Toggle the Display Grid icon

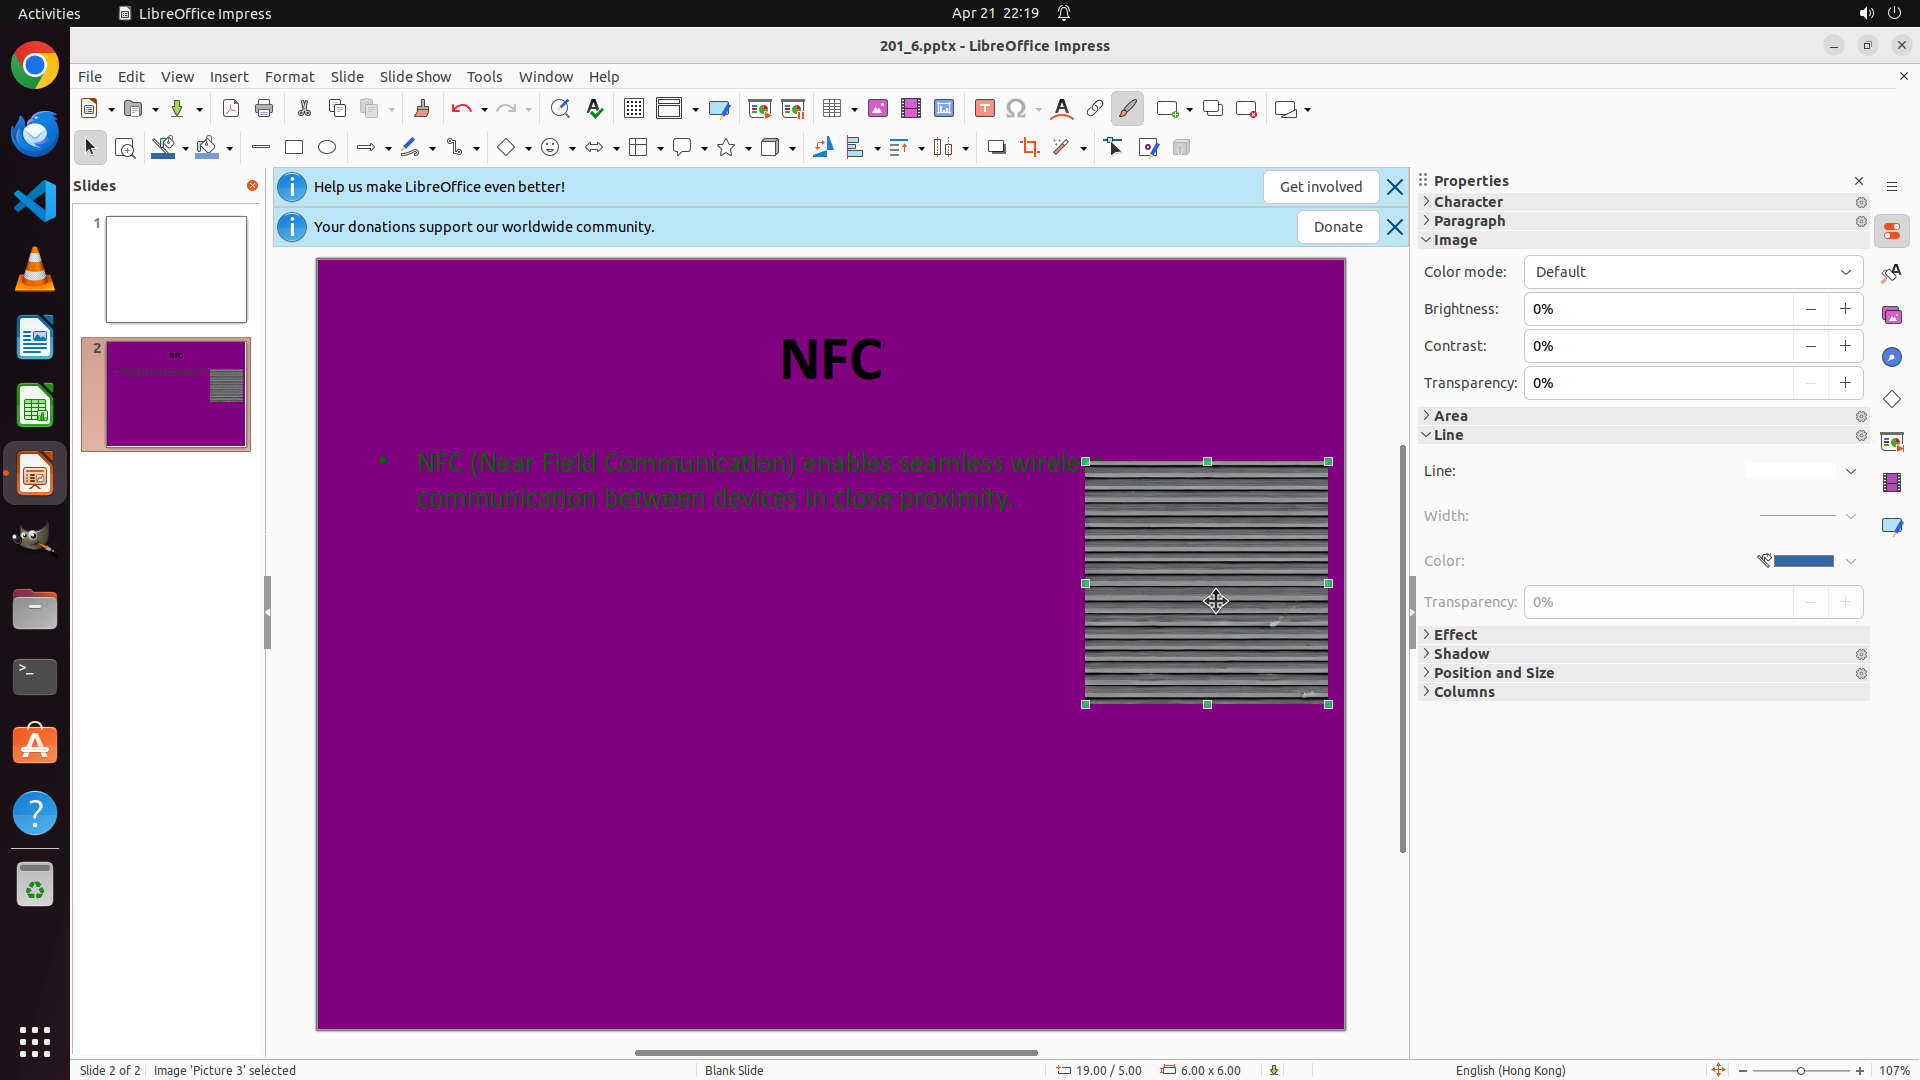point(633,109)
